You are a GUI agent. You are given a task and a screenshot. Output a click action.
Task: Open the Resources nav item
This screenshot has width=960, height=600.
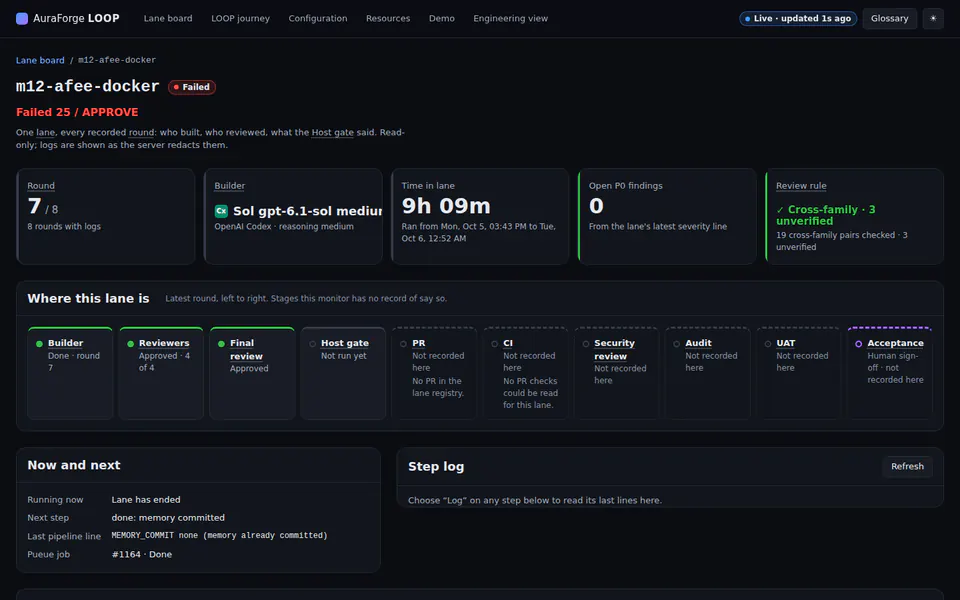[x=388, y=18]
